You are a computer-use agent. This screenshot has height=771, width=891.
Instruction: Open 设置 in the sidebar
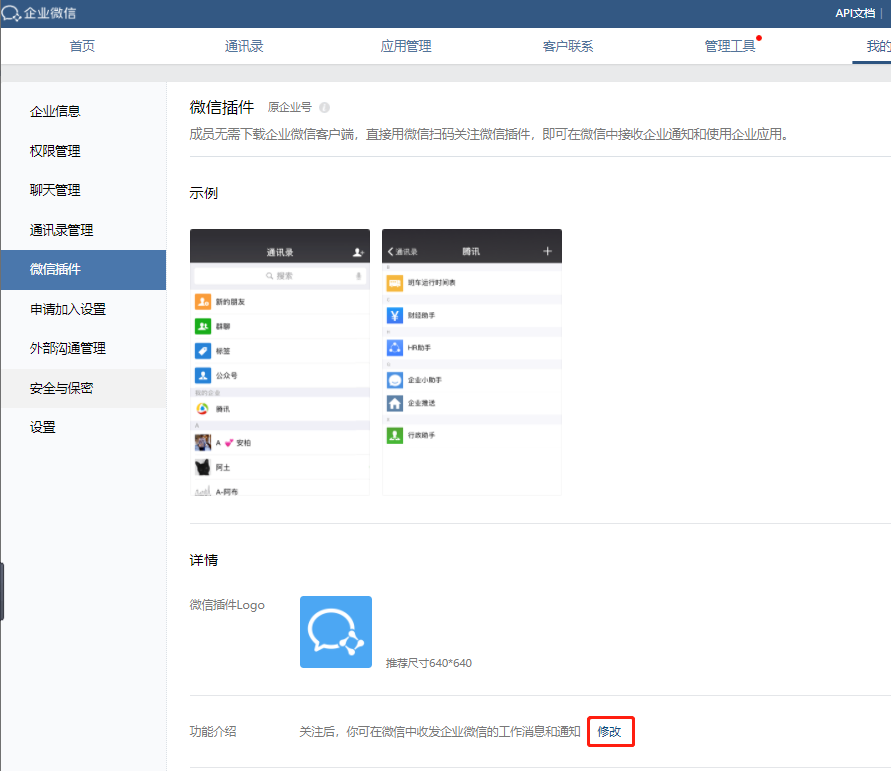(x=83, y=427)
